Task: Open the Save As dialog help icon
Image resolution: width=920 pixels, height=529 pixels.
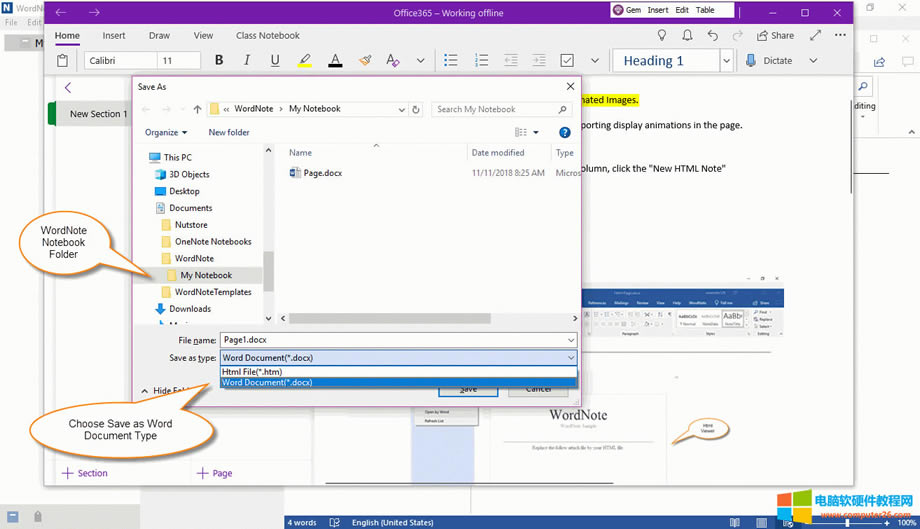Action: (565, 132)
